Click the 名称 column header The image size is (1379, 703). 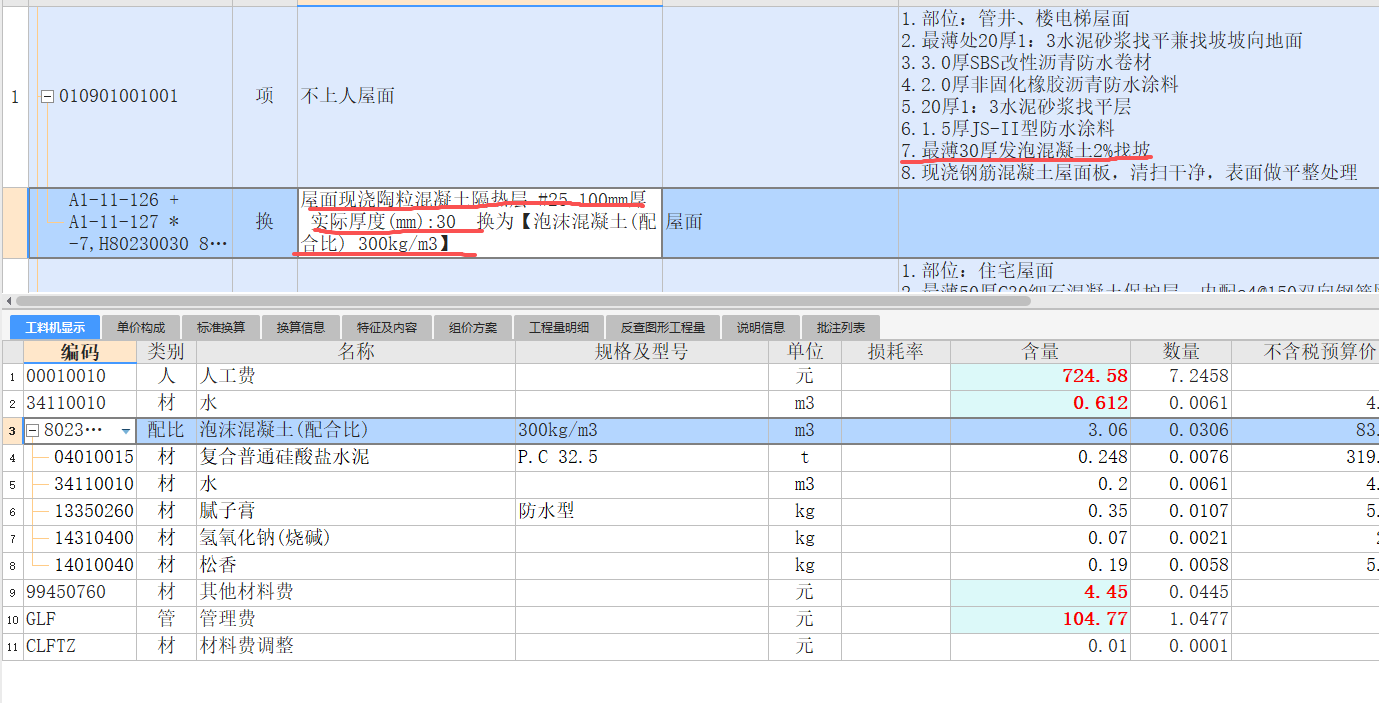(355, 351)
